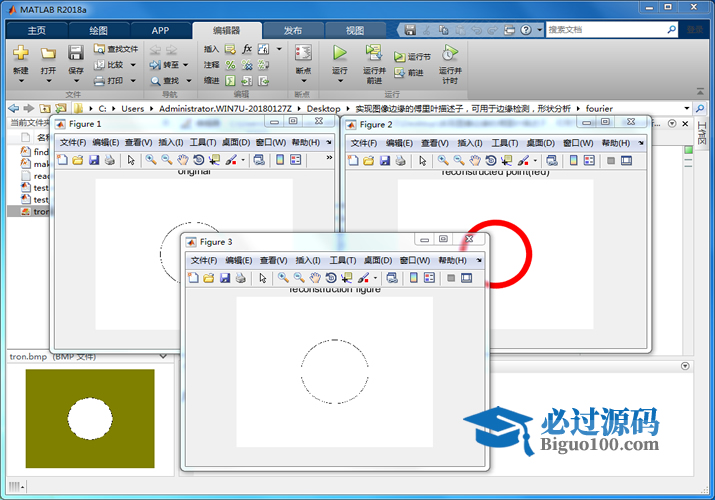715x500 pixels.
Task: Click the Save (保存) disk icon
Action: tap(76, 53)
